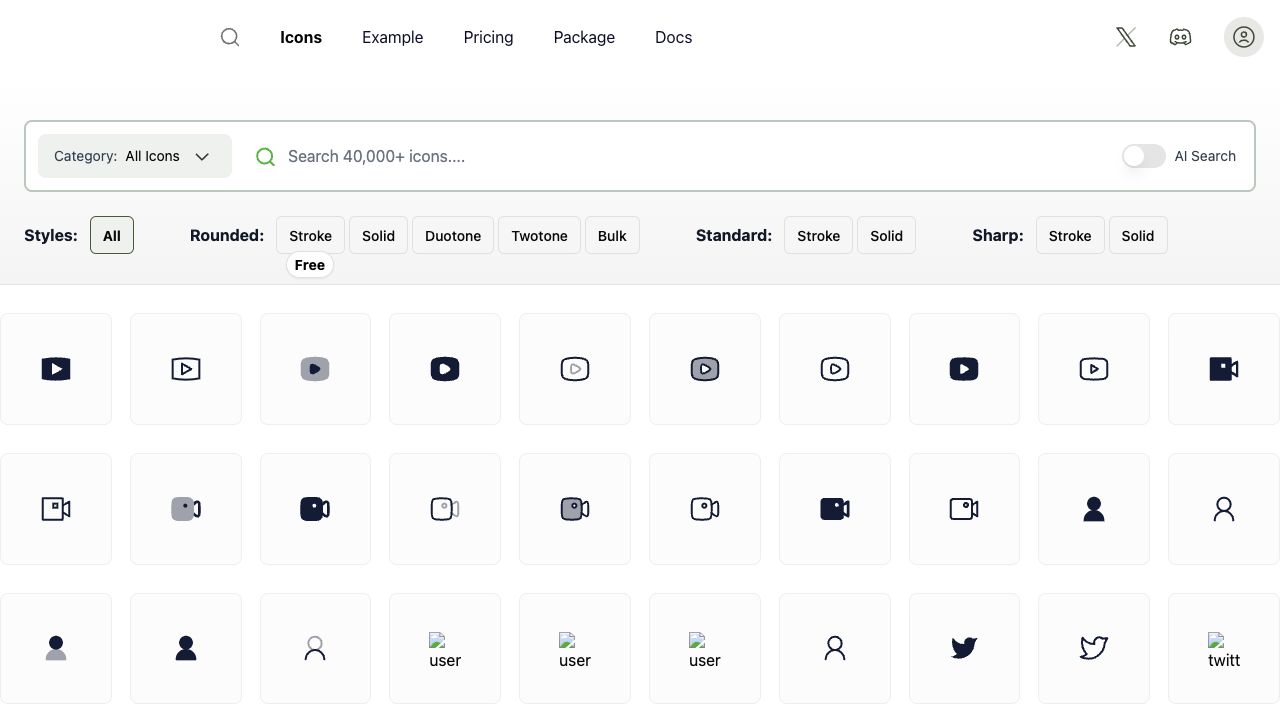Select the All styles filter
The height and width of the screenshot is (720, 1280).
click(x=112, y=236)
